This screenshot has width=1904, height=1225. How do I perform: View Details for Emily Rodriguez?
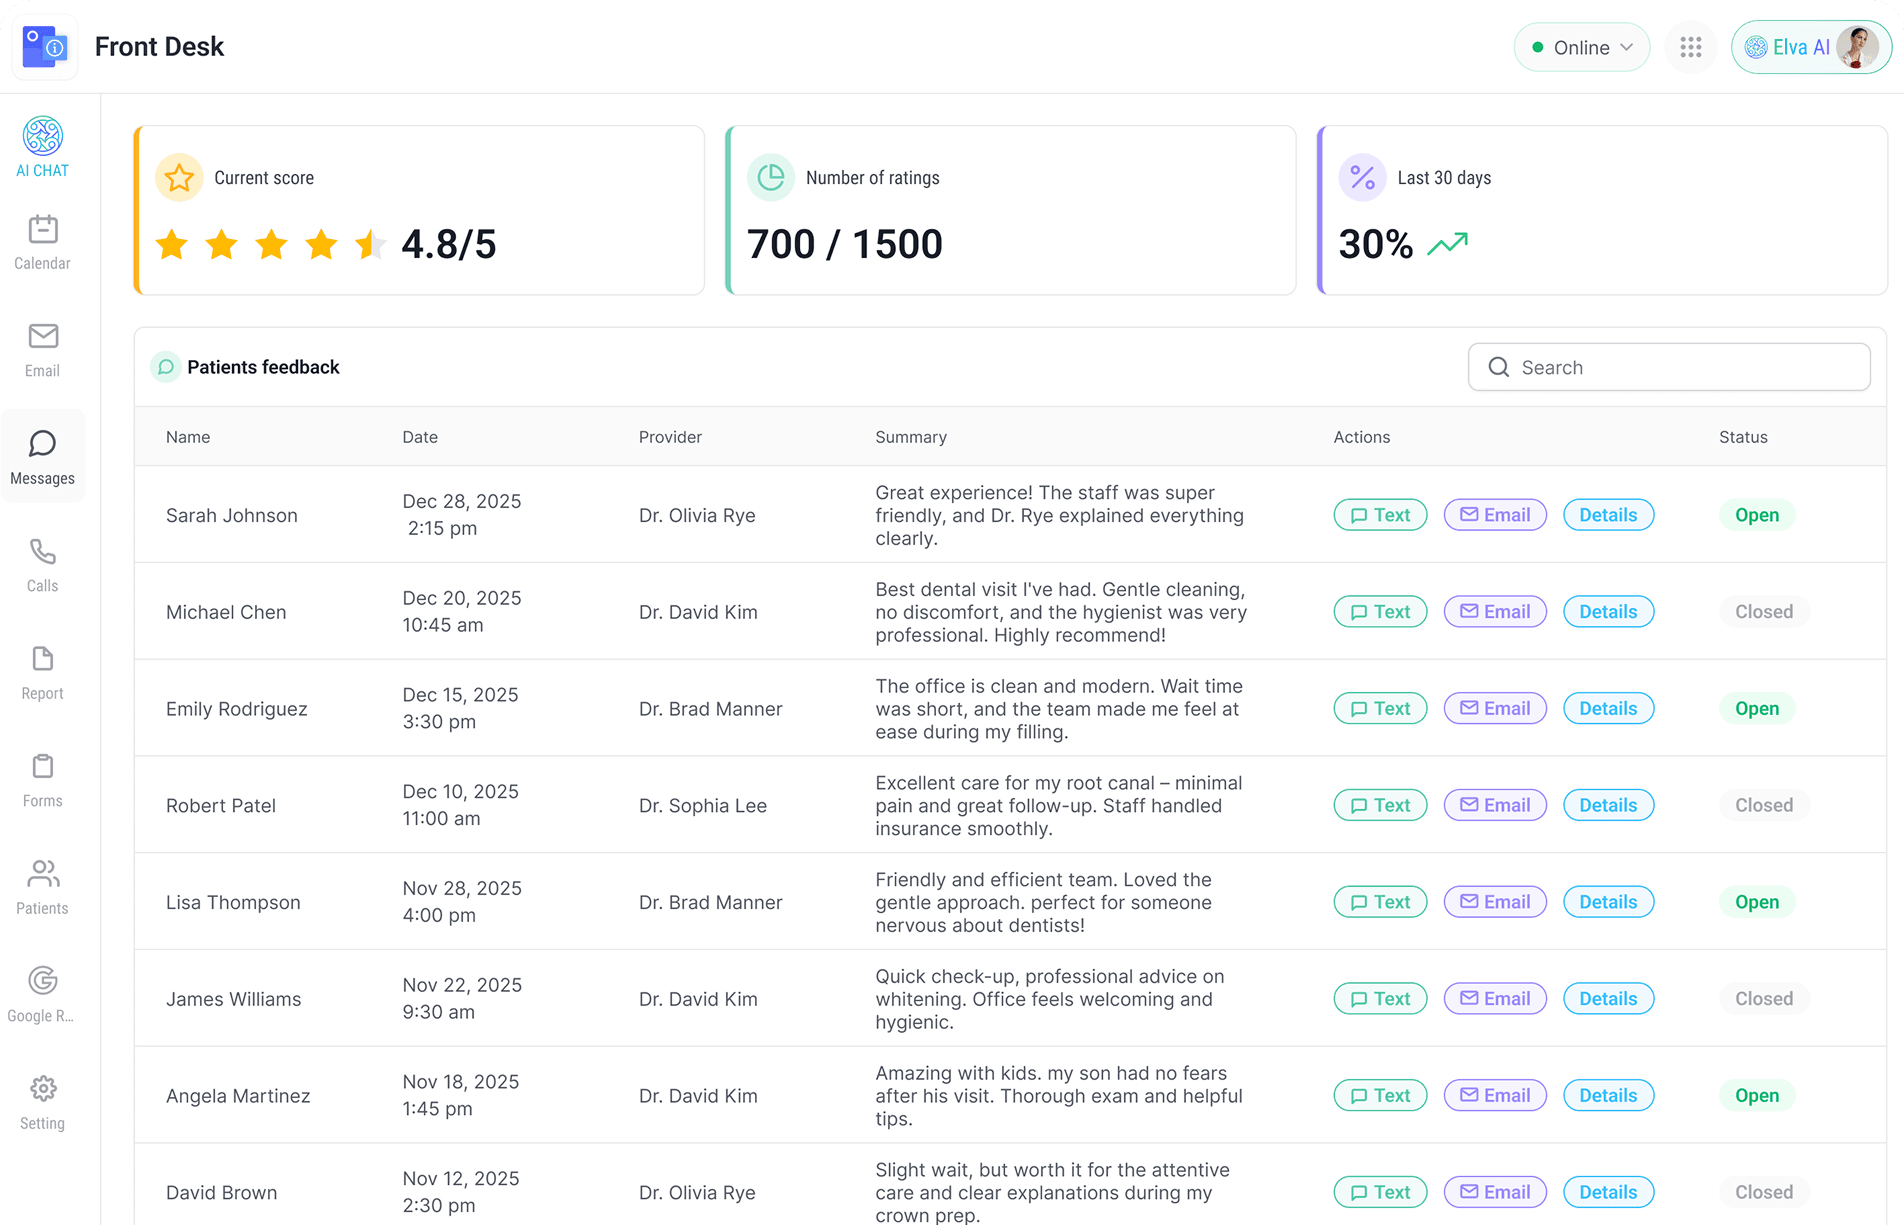1608,709
